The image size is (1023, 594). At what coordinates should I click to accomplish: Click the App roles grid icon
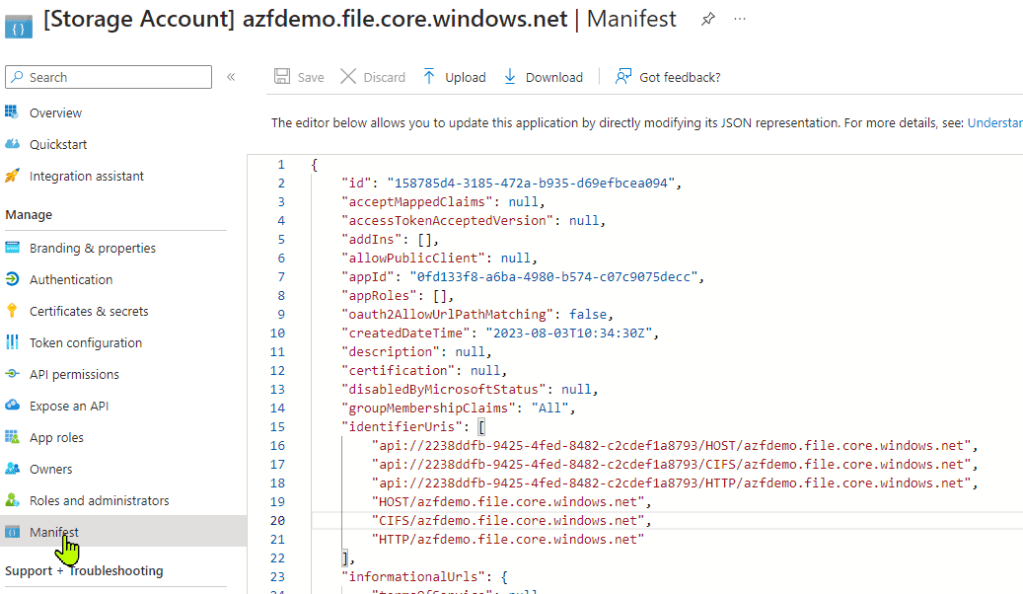pos(13,437)
